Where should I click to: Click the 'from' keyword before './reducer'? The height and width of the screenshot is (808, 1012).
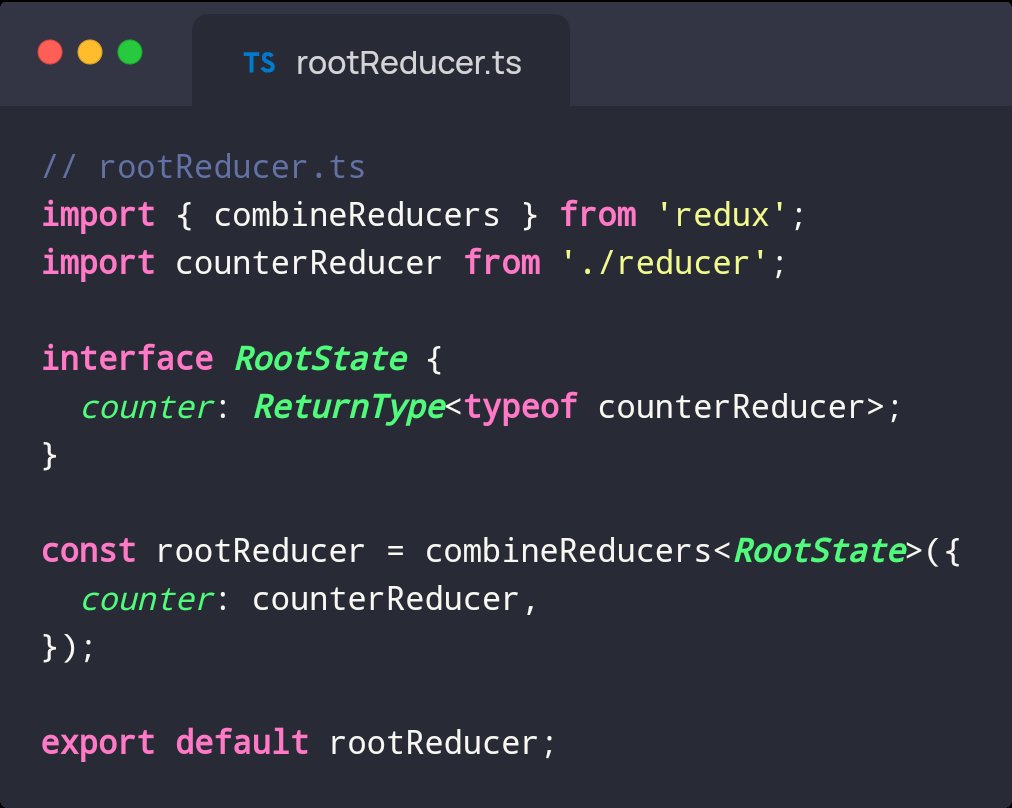coord(502,263)
